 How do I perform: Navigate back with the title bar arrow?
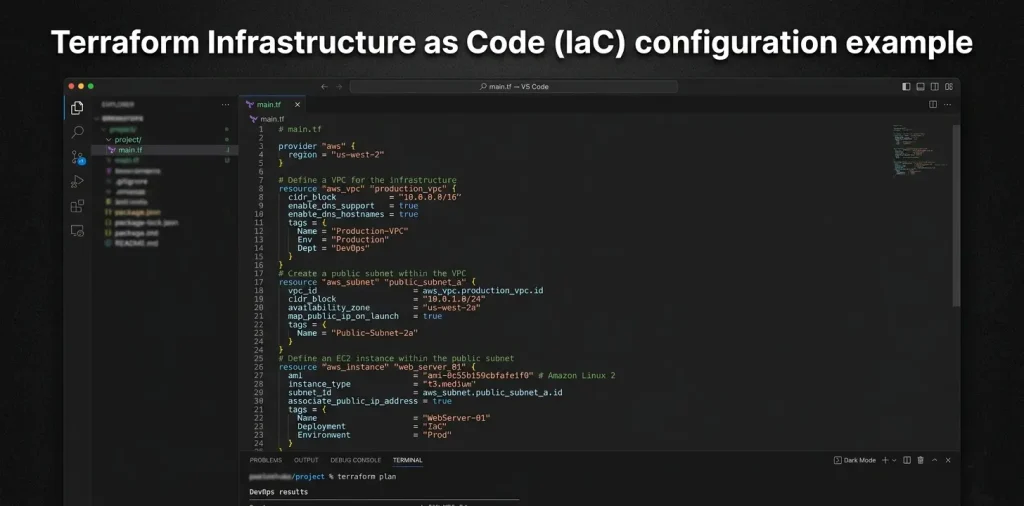[x=324, y=86]
